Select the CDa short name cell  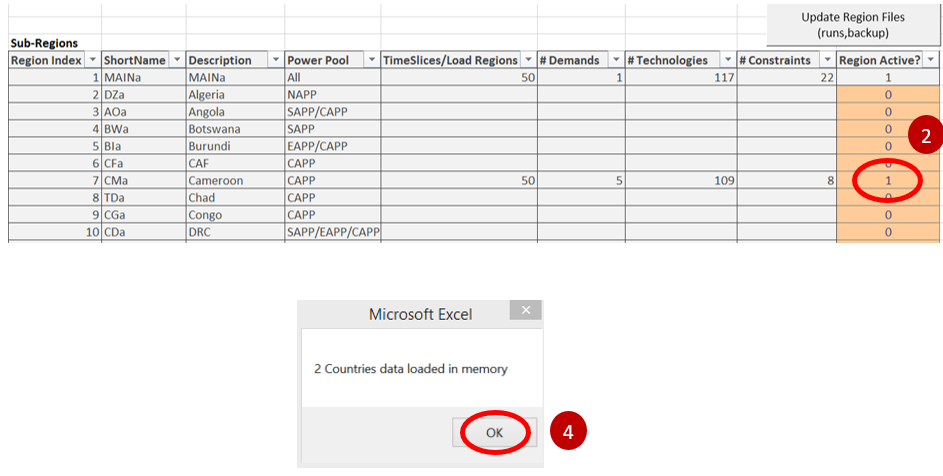[x=144, y=232]
